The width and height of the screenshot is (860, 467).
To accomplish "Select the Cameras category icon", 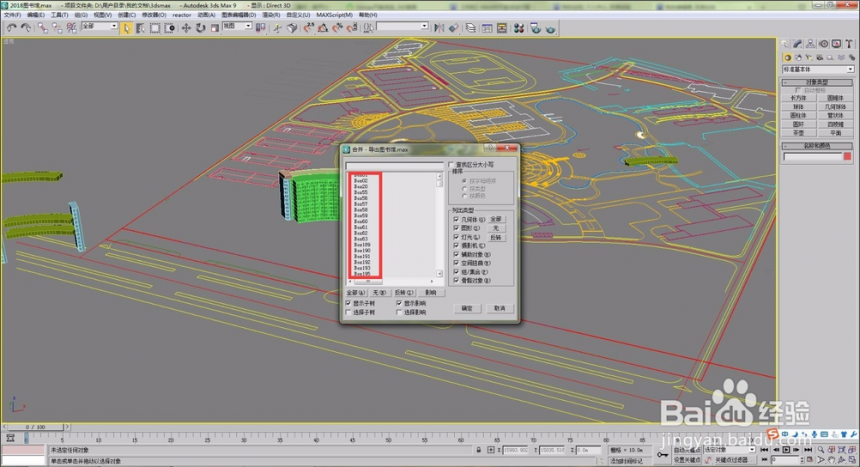I will coord(819,58).
